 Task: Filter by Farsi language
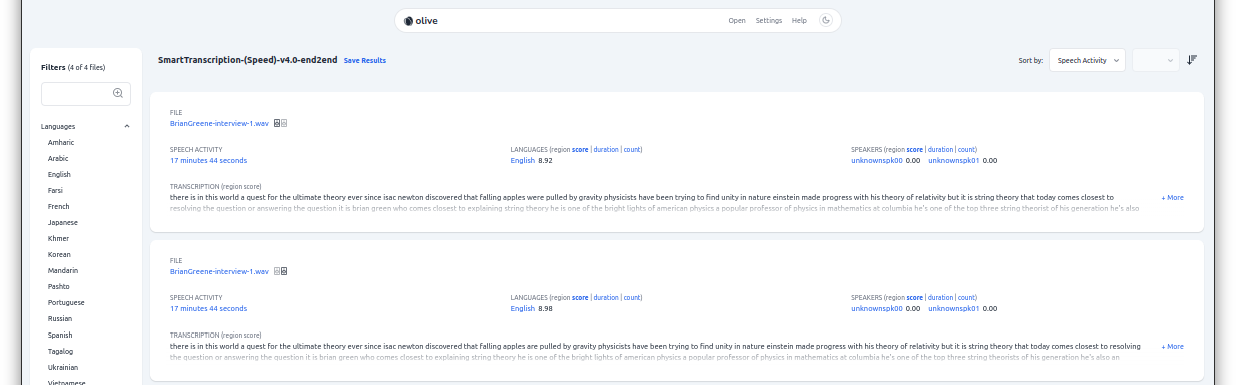(56, 190)
